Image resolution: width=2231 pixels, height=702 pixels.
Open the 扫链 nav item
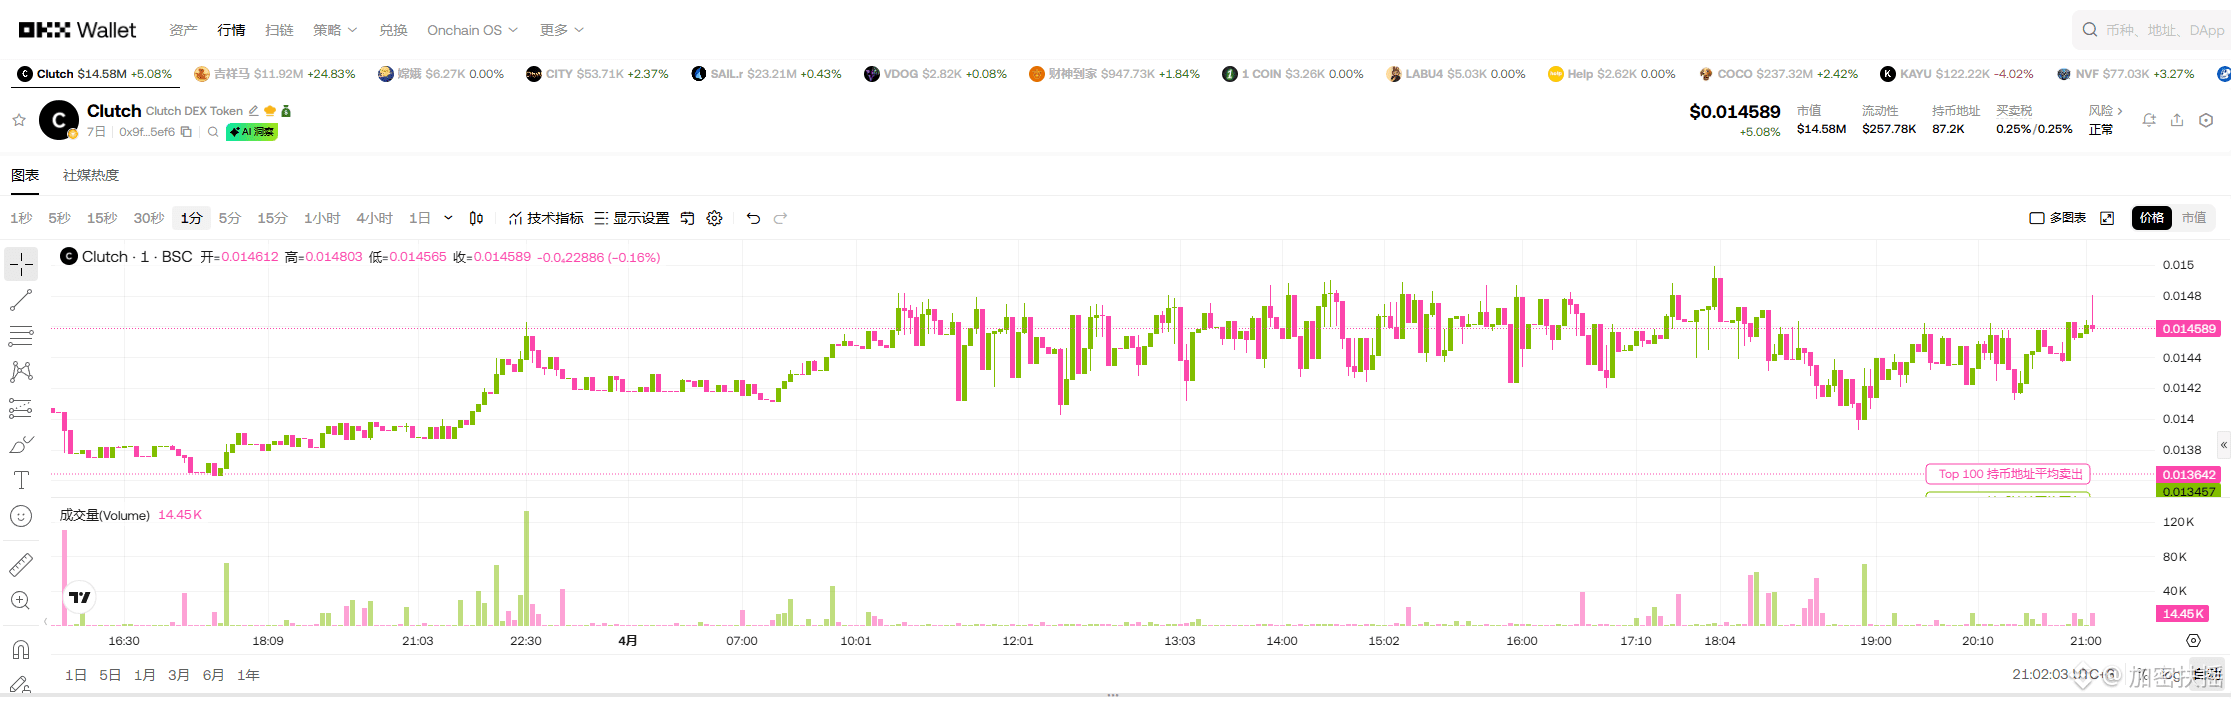tap(279, 30)
